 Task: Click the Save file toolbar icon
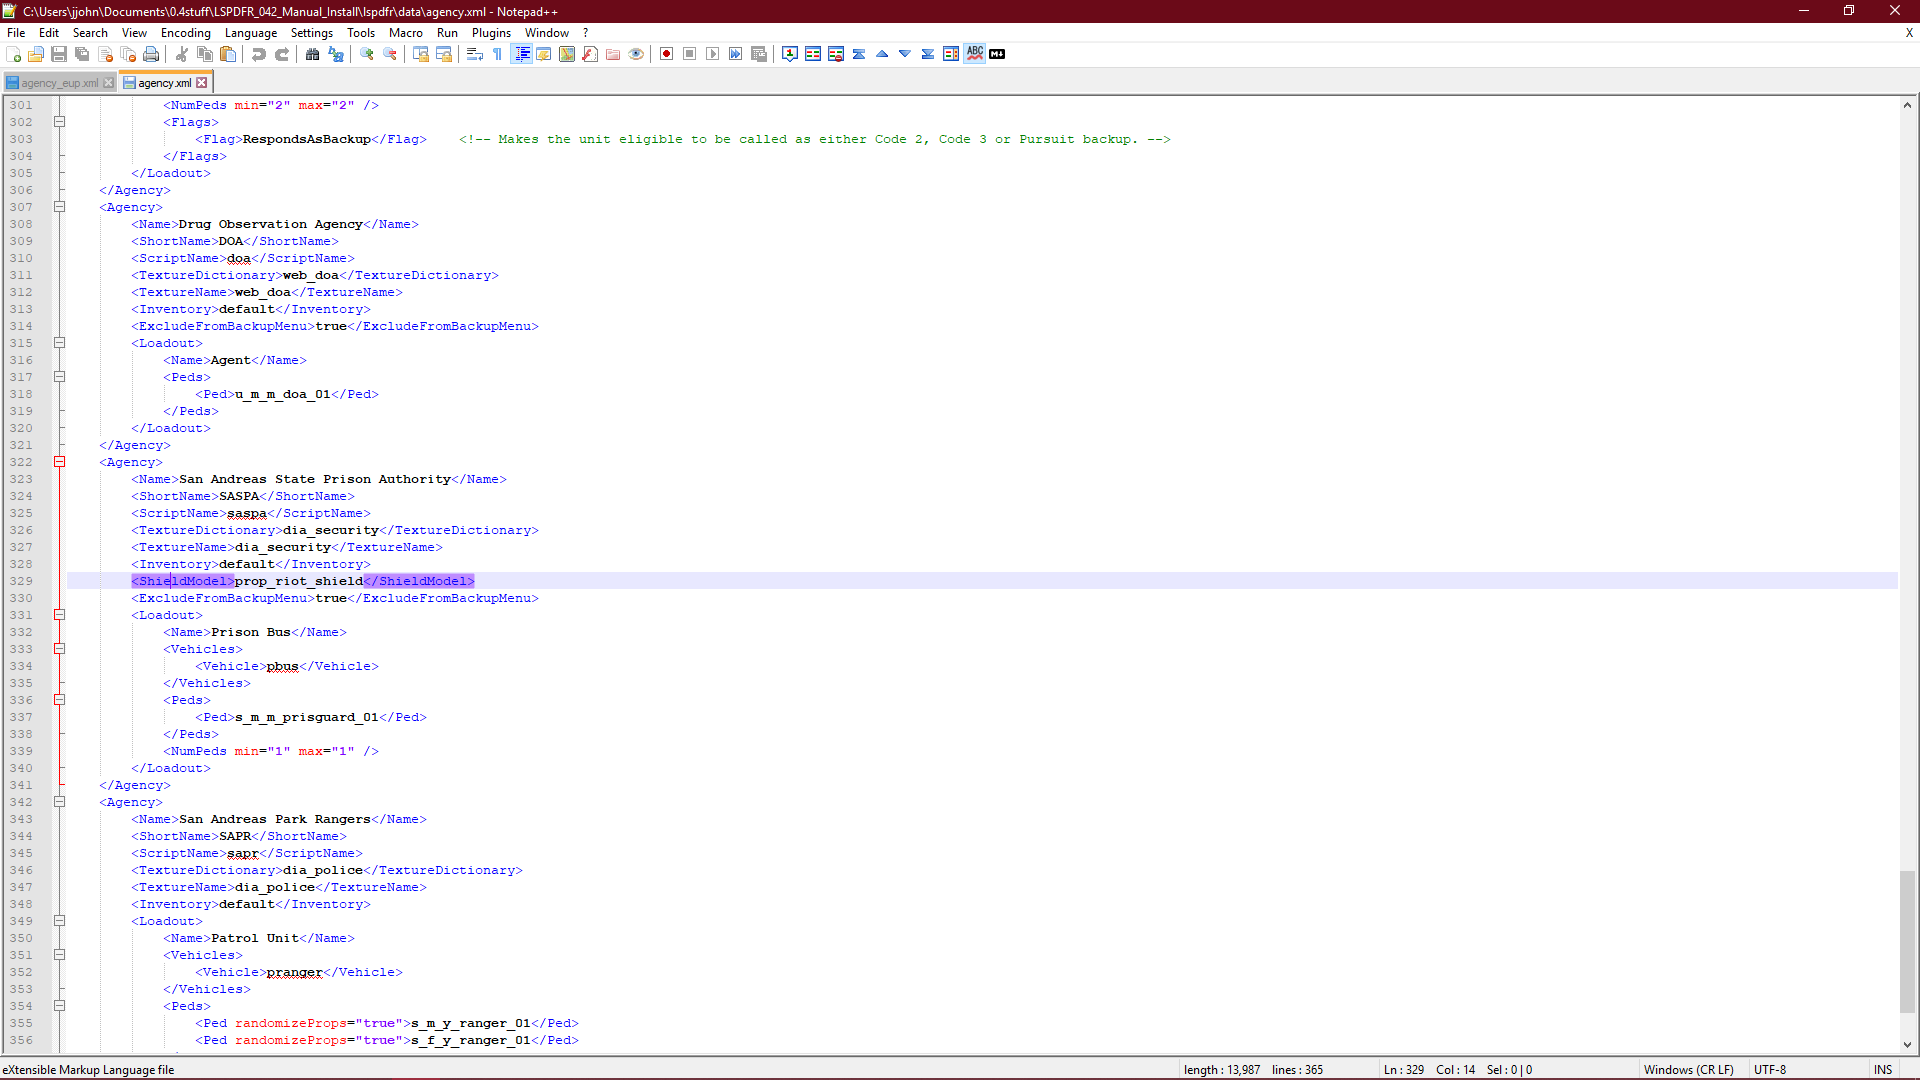[59, 54]
